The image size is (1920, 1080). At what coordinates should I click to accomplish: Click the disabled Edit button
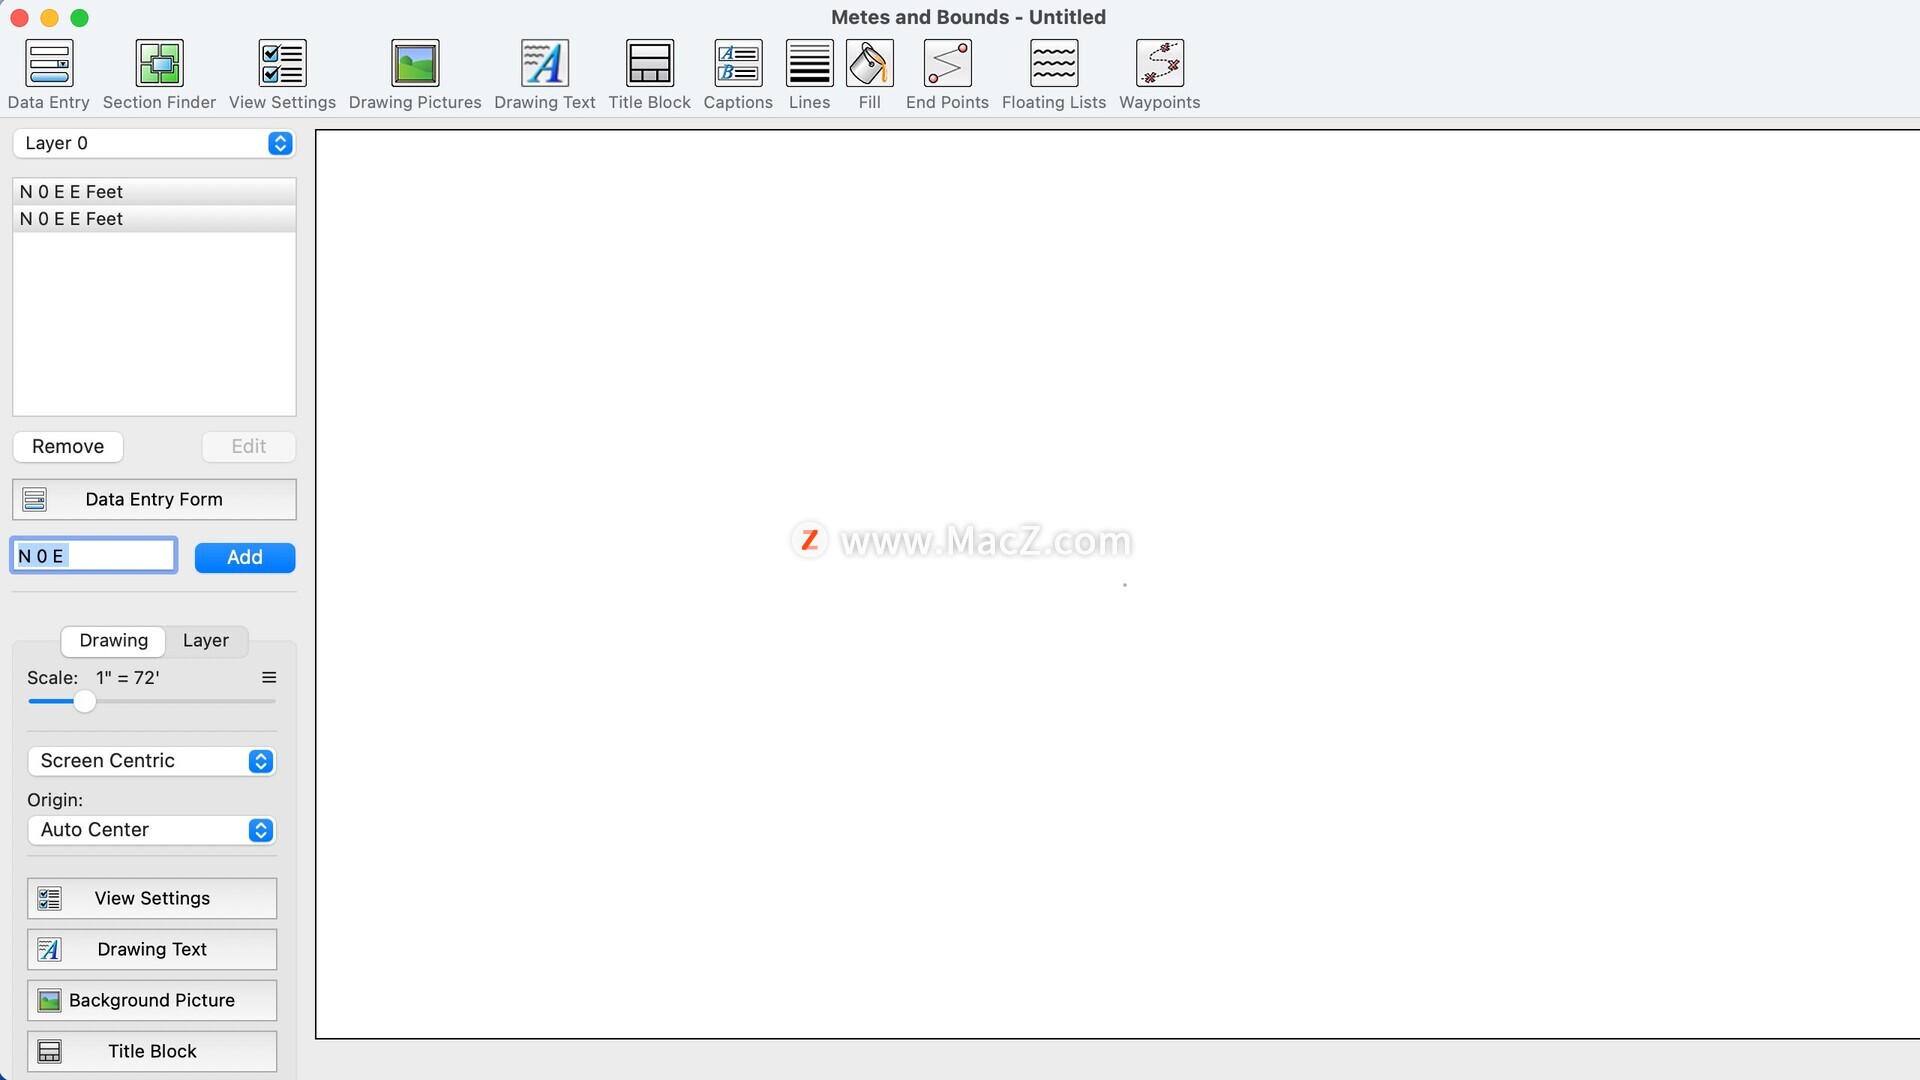(249, 447)
